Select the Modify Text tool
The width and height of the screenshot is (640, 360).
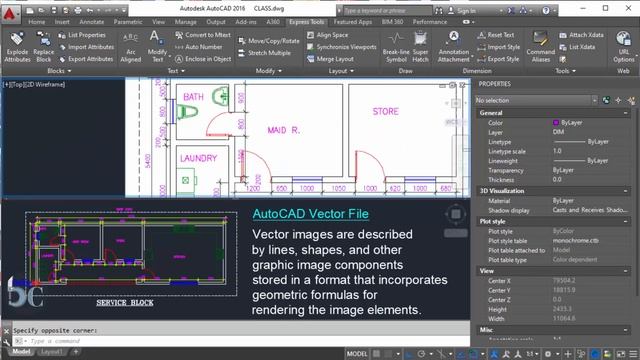tap(157, 47)
